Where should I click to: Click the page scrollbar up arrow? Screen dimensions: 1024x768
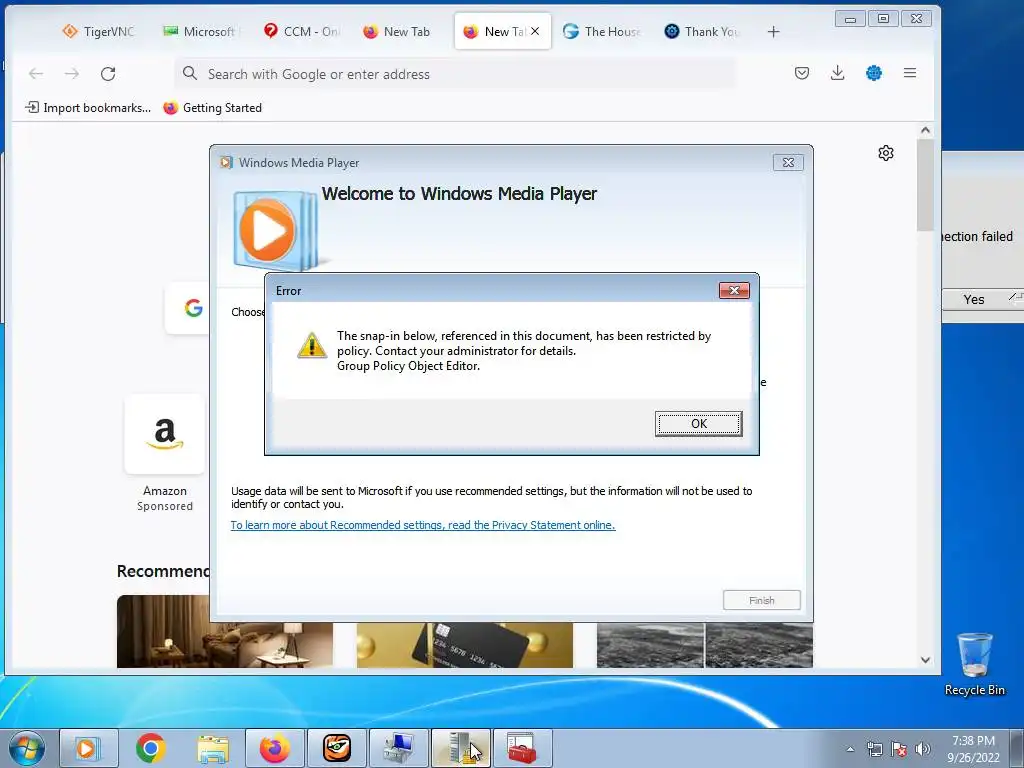coord(925,131)
